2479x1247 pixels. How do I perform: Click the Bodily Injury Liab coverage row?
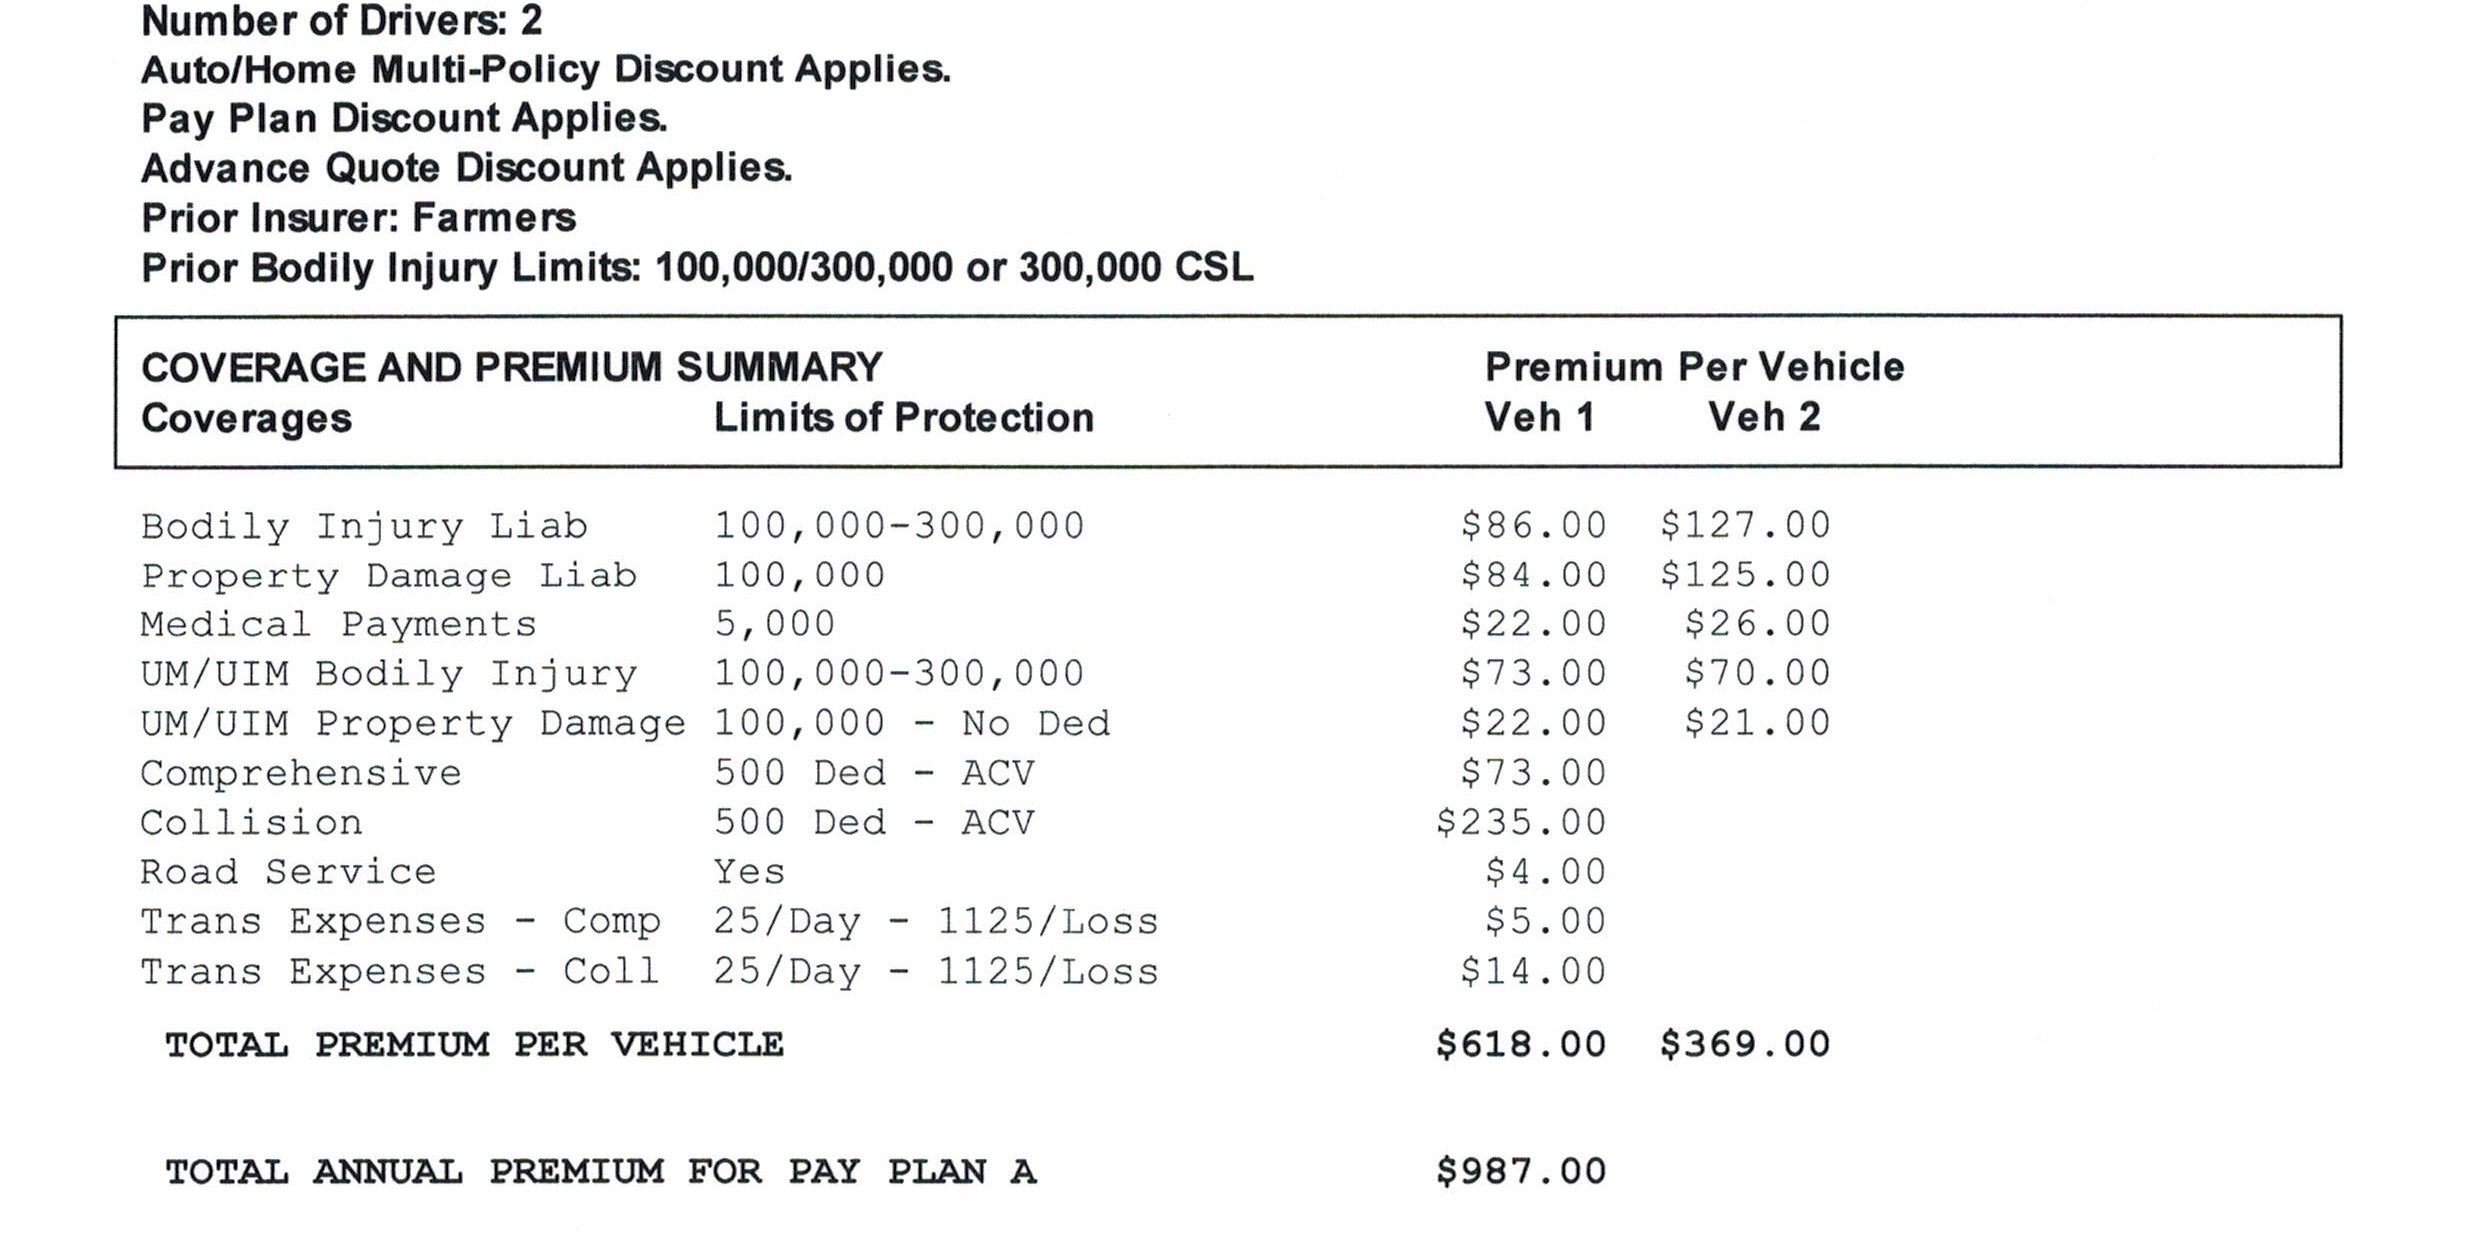[x=985, y=526]
